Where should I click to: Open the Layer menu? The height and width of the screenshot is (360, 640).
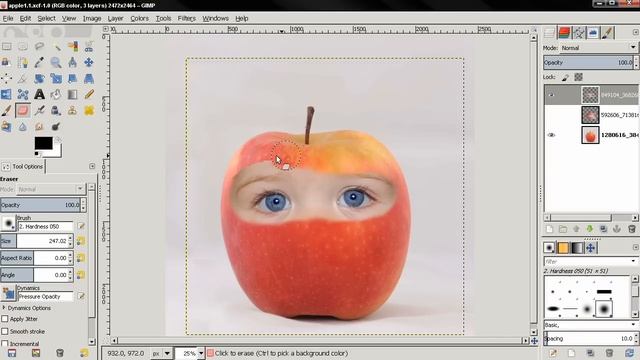116,18
